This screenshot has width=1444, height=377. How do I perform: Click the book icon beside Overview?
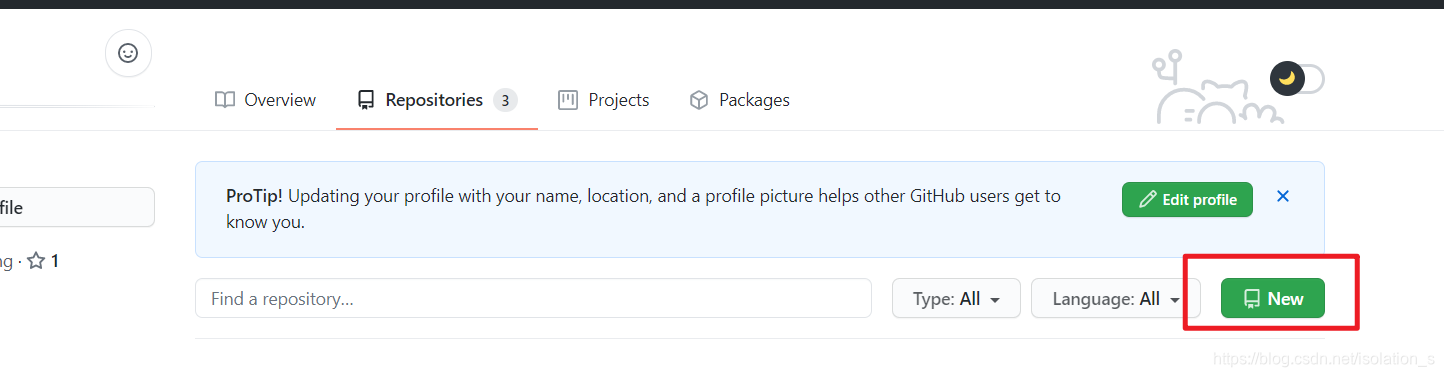(x=225, y=100)
